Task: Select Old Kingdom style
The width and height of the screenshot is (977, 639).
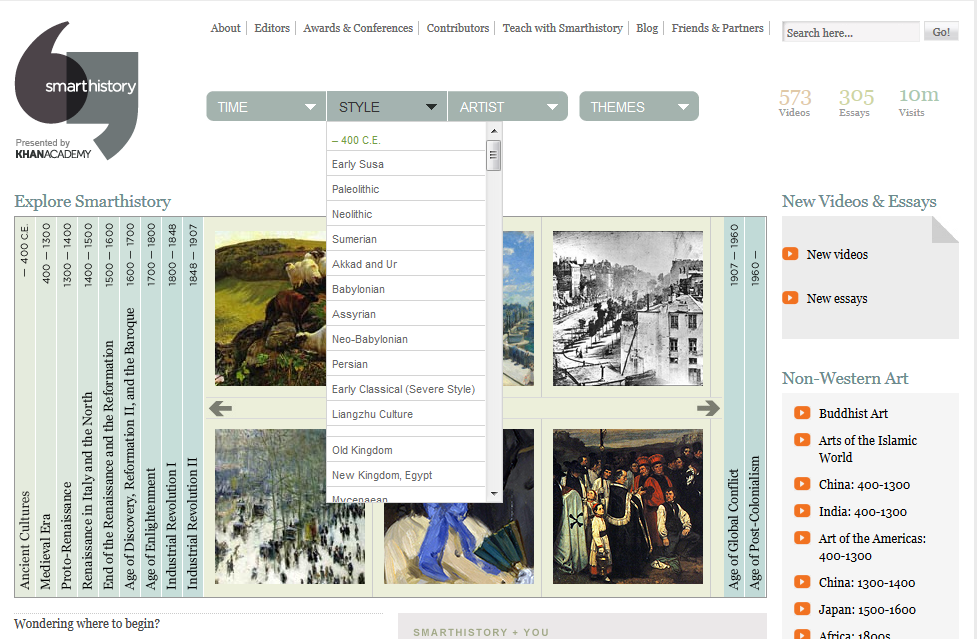Action: click(x=406, y=449)
